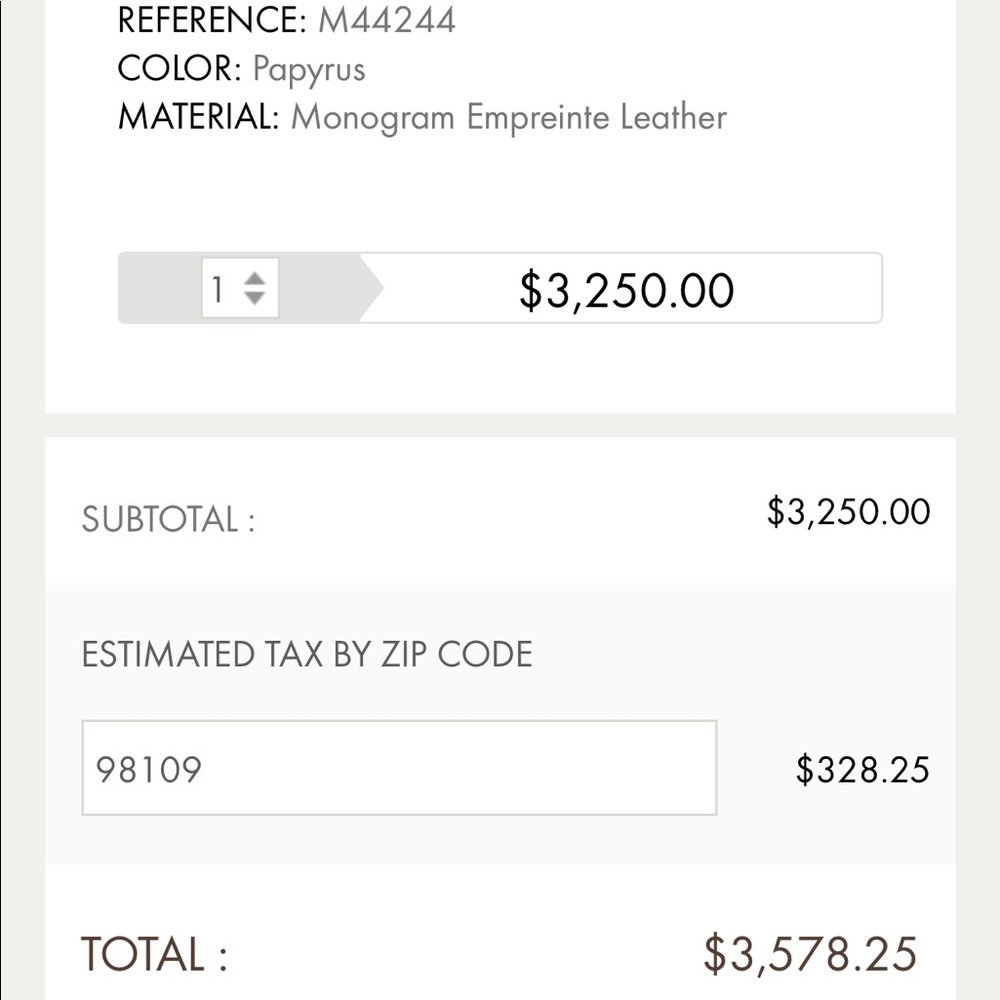Click the MATERIAL label

coord(198,117)
